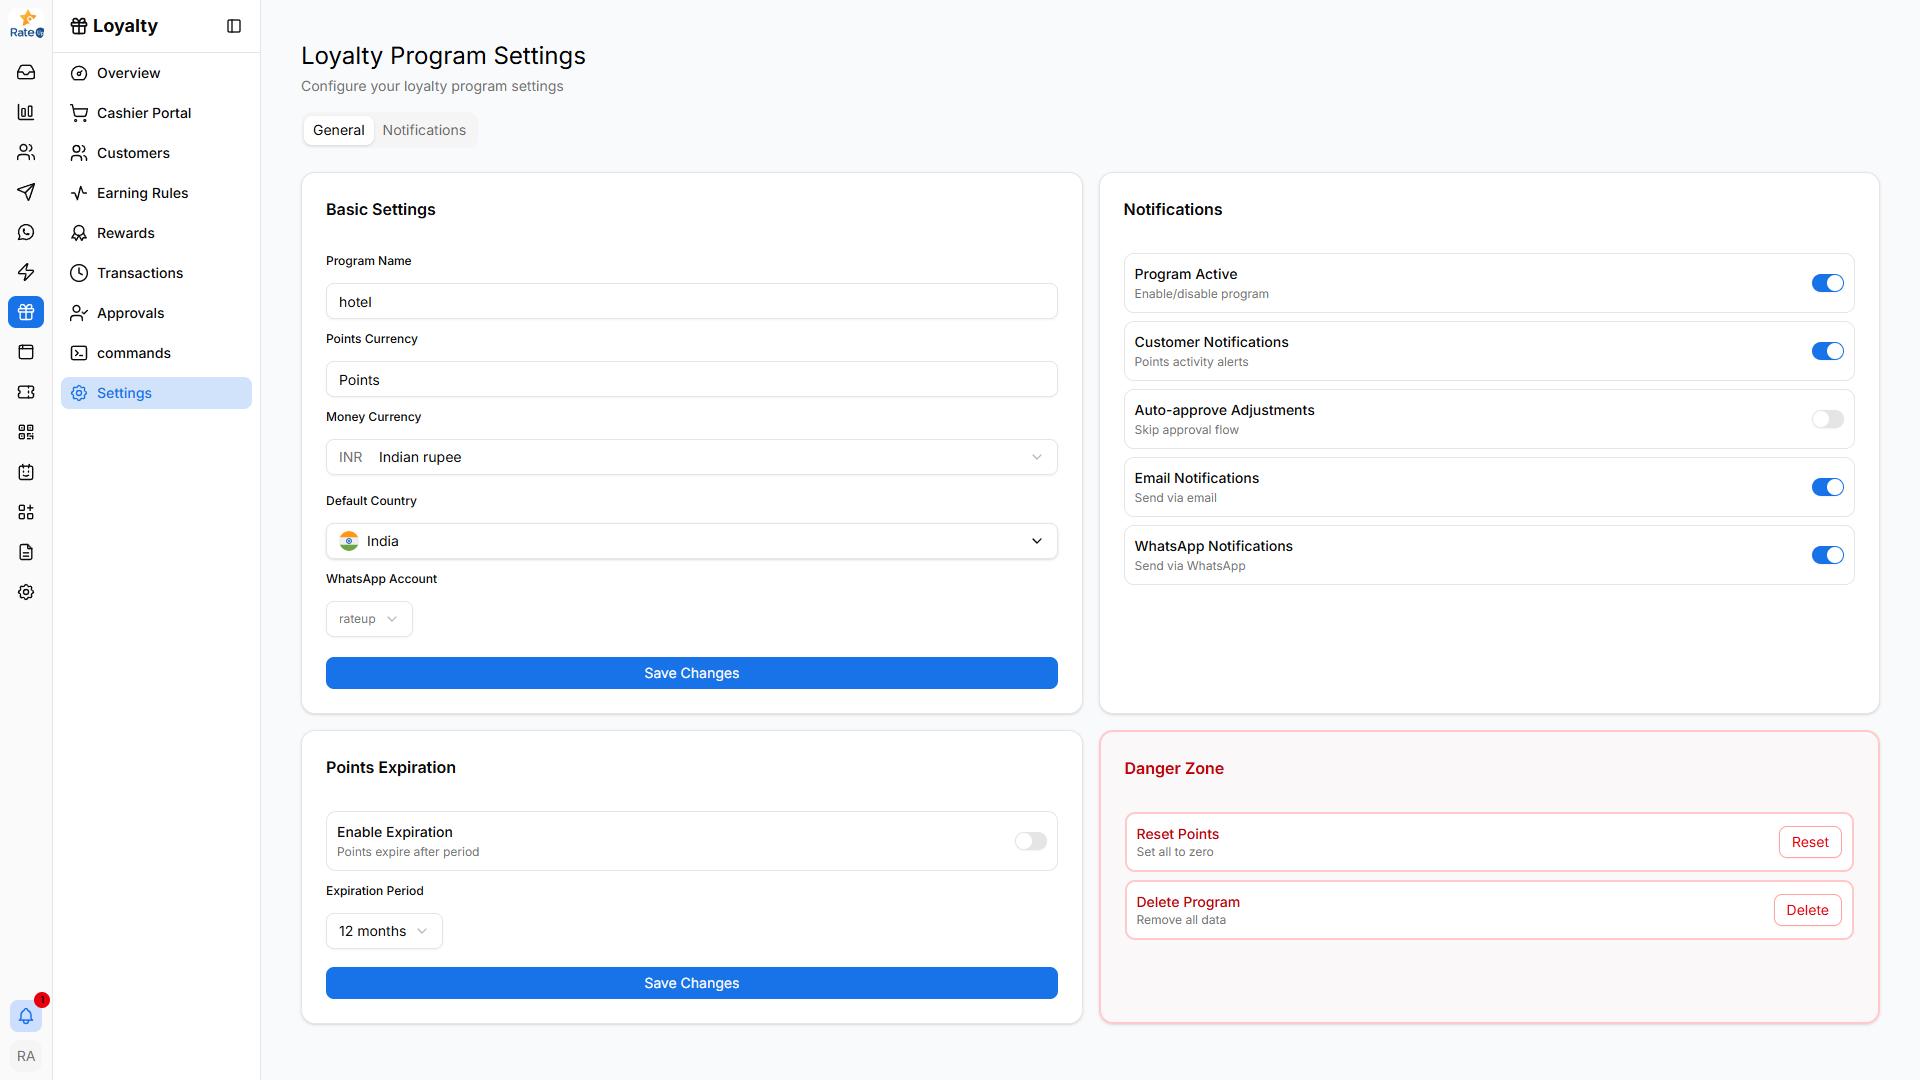This screenshot has width=1920, height=1080.
Task: Click Save Changes under Basic Settings
Action: tap(691, 673)
